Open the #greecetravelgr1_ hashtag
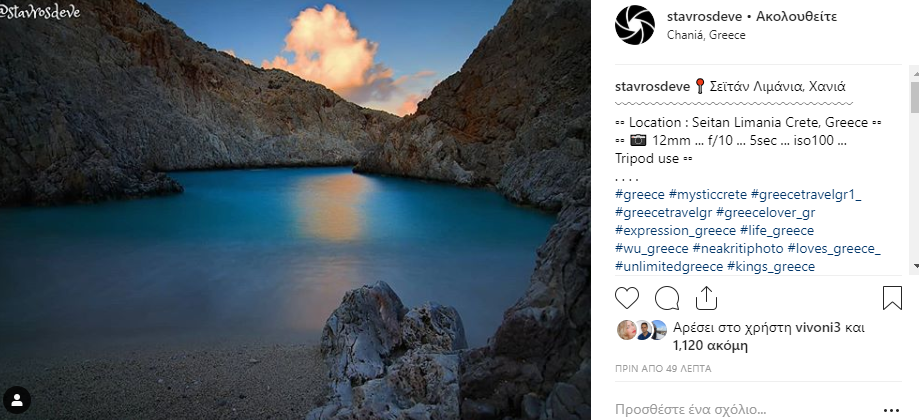Image resolution: width=919 pixels, height=420 pixels. (x=806, y=194)
